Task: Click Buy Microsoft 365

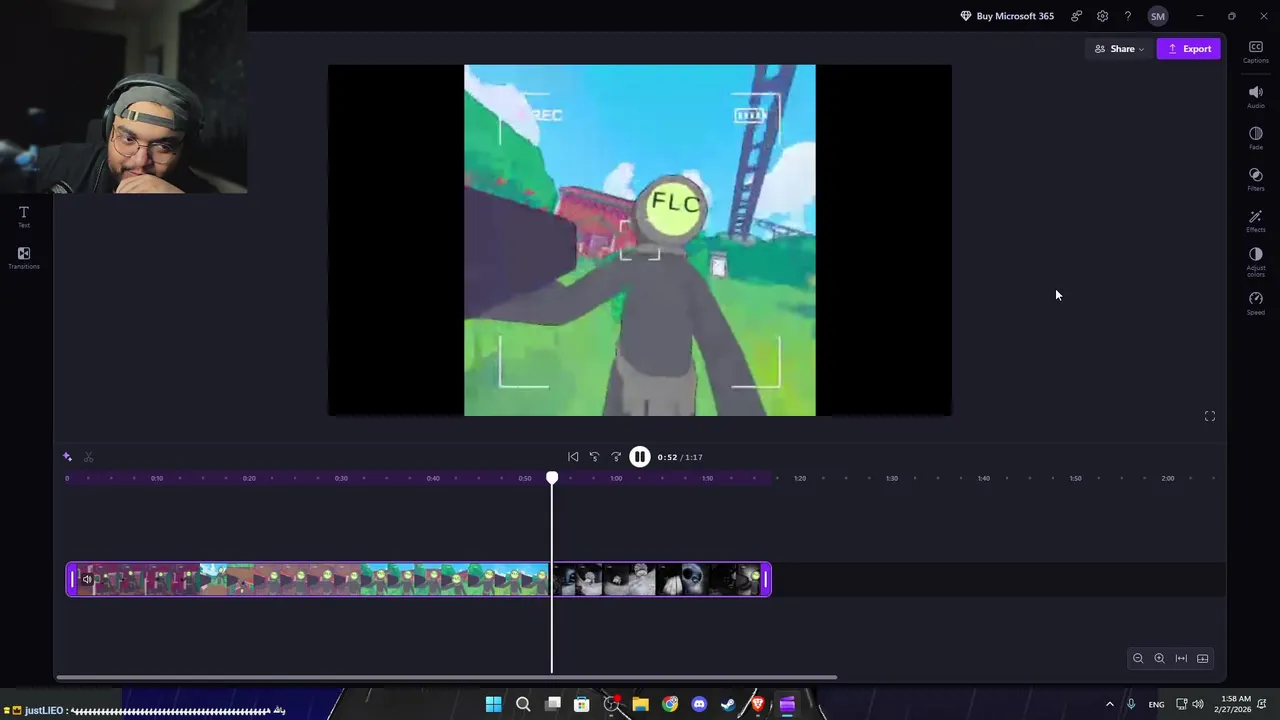Action: pos(1006,16)
